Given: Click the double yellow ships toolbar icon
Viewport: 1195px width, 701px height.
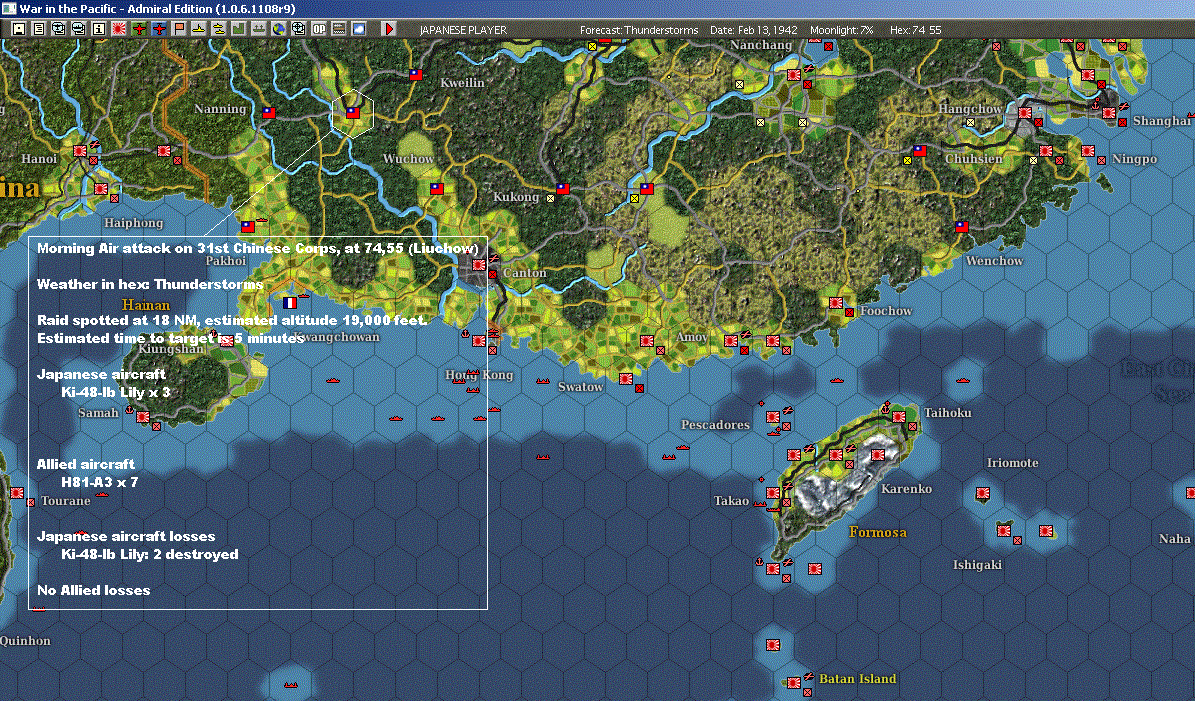Looking at the screenshot, I should pyautogui.click(x=219, y=29).
